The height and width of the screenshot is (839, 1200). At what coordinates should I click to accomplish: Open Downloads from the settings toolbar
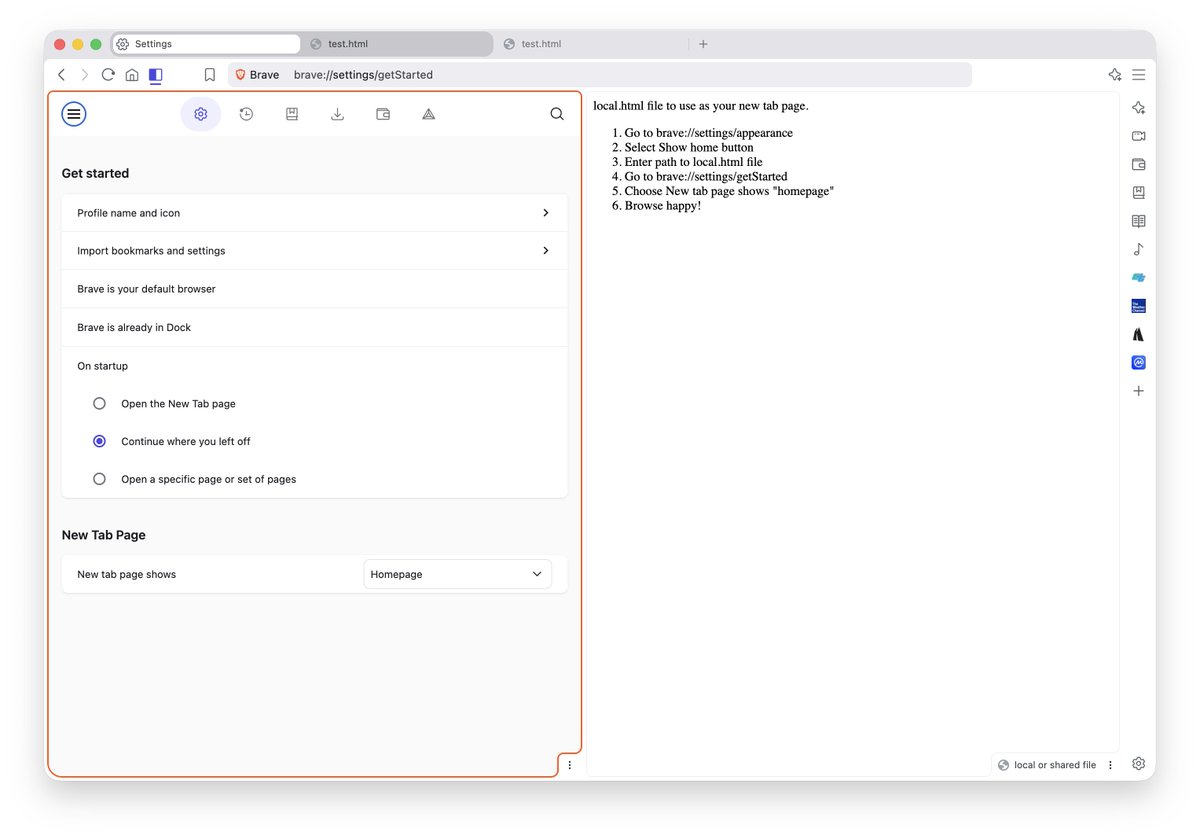coord(338,114)
